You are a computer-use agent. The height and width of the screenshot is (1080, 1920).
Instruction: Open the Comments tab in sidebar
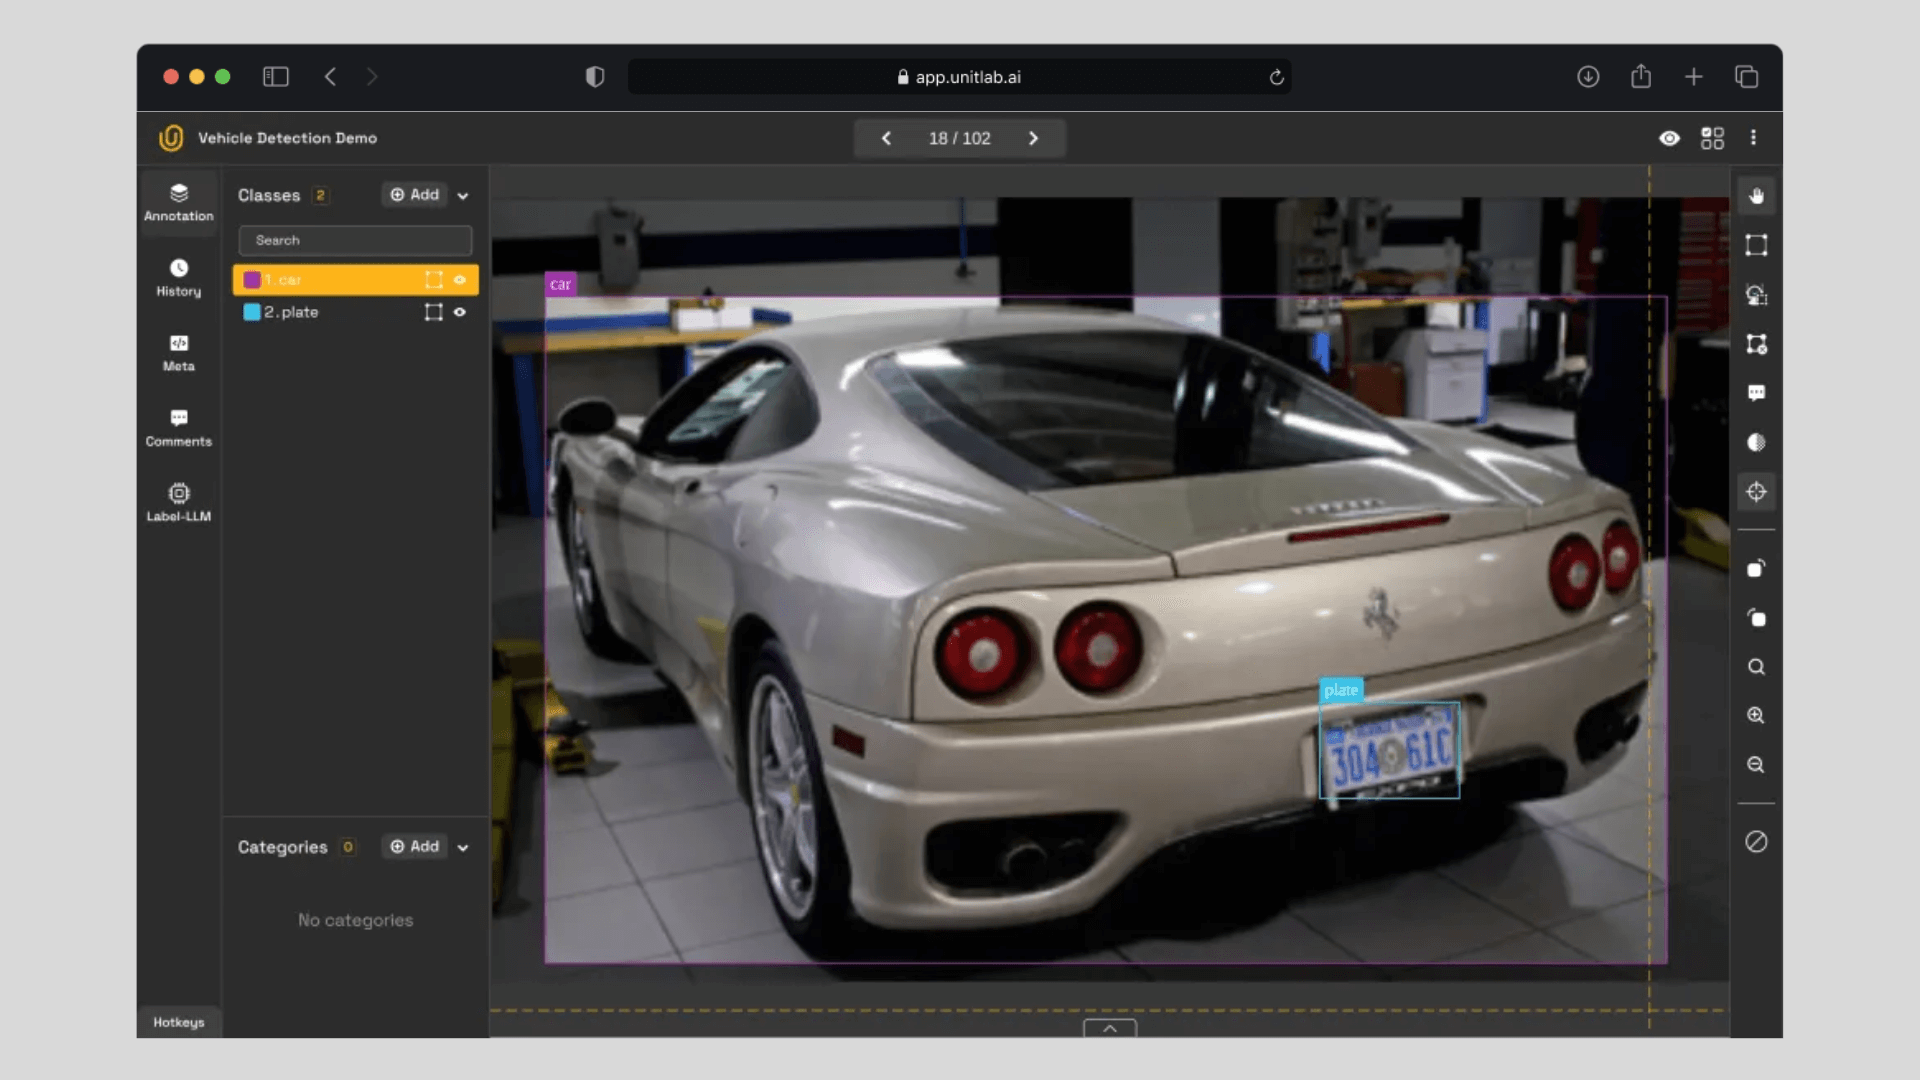179,427
